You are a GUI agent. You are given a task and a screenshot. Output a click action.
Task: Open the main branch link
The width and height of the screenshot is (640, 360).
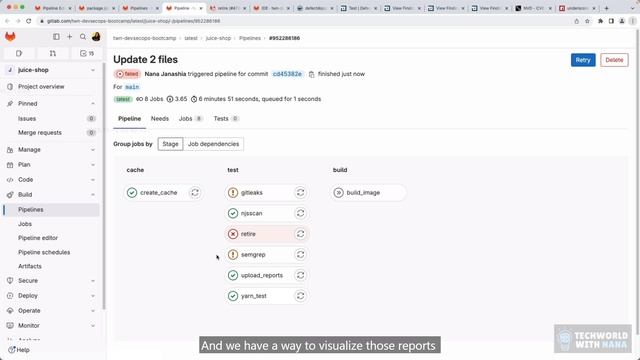click(x=132, y=87)
